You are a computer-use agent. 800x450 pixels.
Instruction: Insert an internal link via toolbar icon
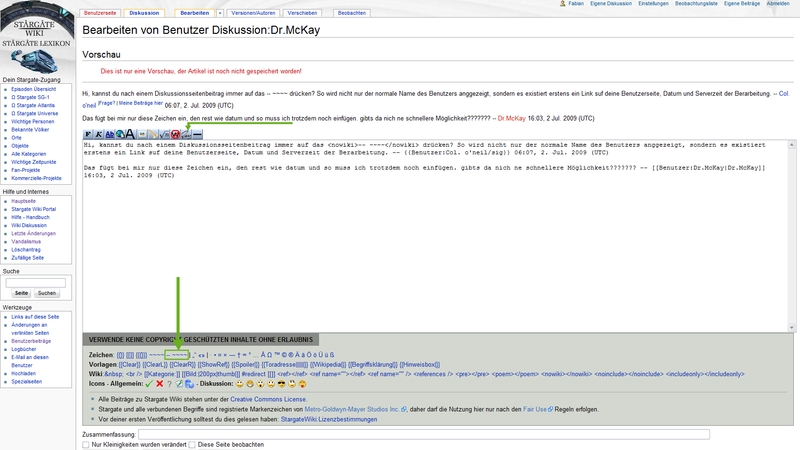[109, 132]
